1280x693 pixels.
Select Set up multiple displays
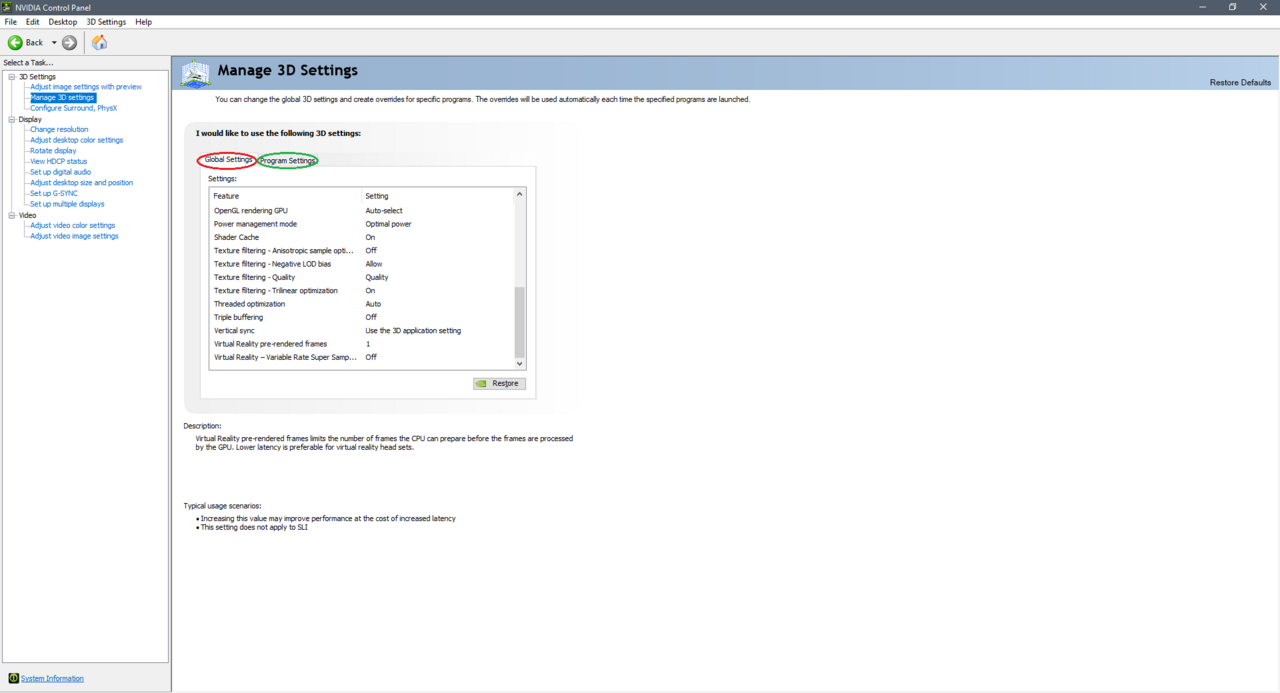tap(67, 204)
